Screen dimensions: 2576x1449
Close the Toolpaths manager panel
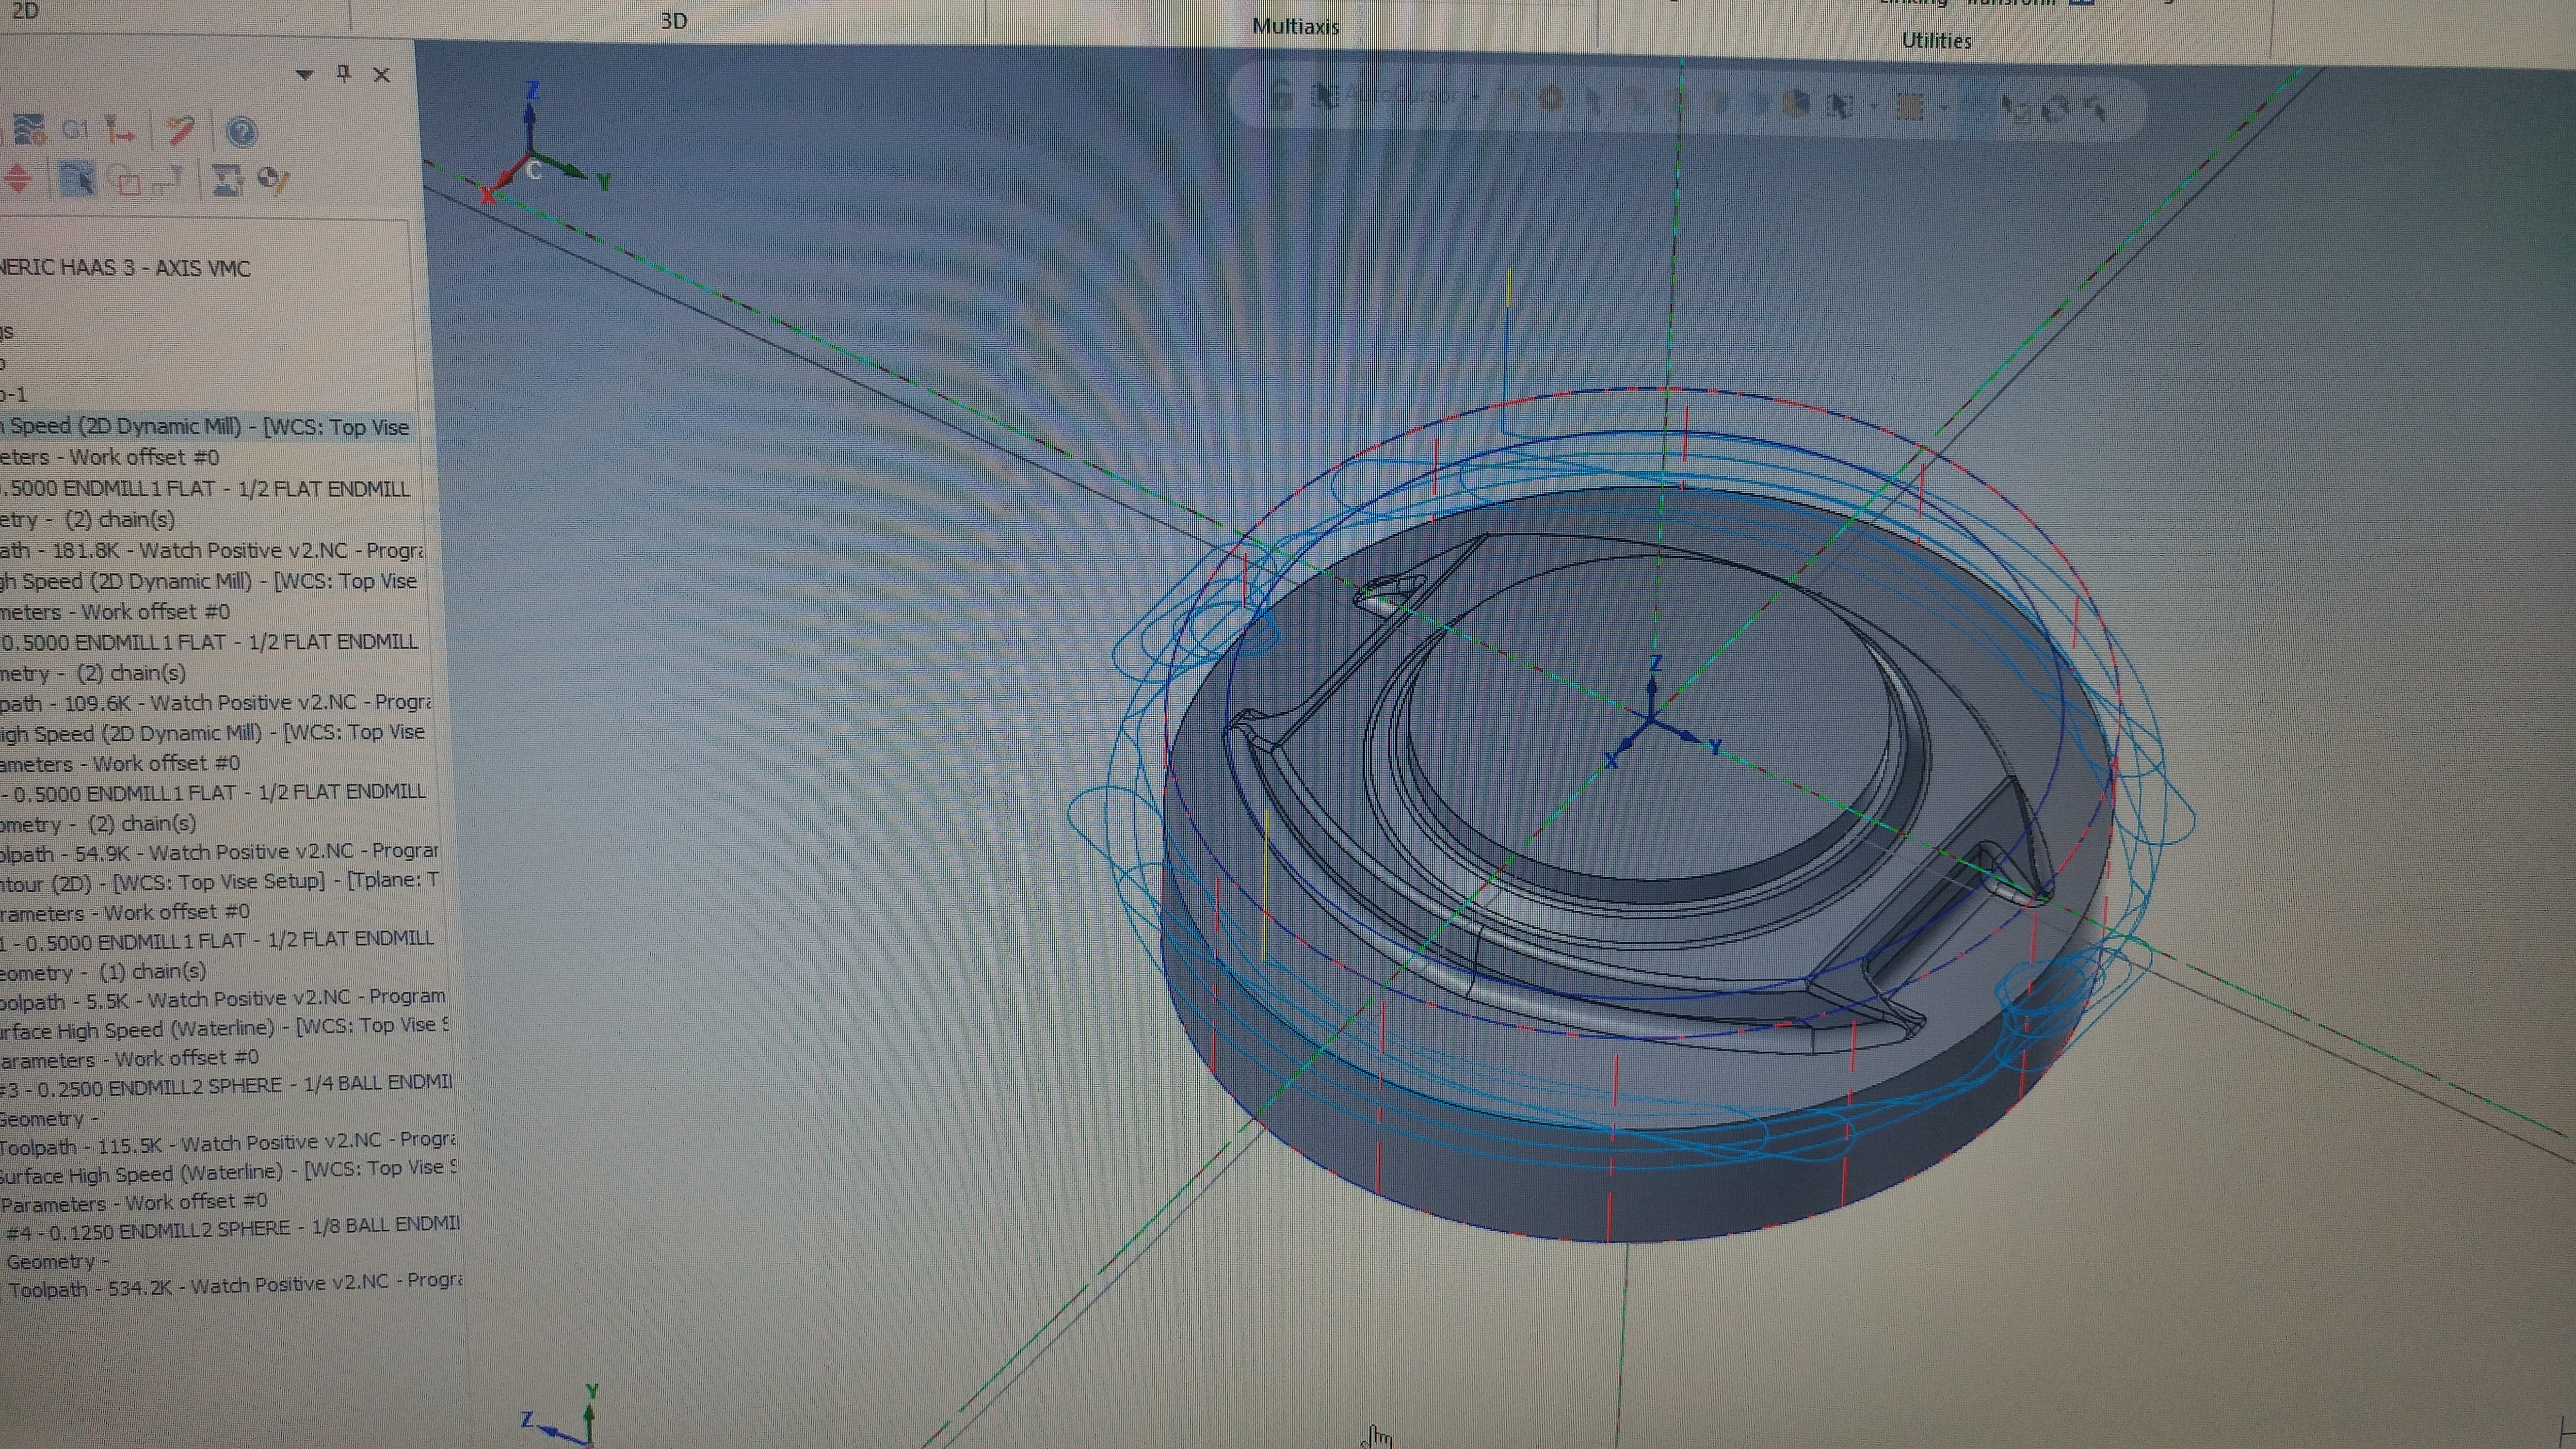click(381, 74)
